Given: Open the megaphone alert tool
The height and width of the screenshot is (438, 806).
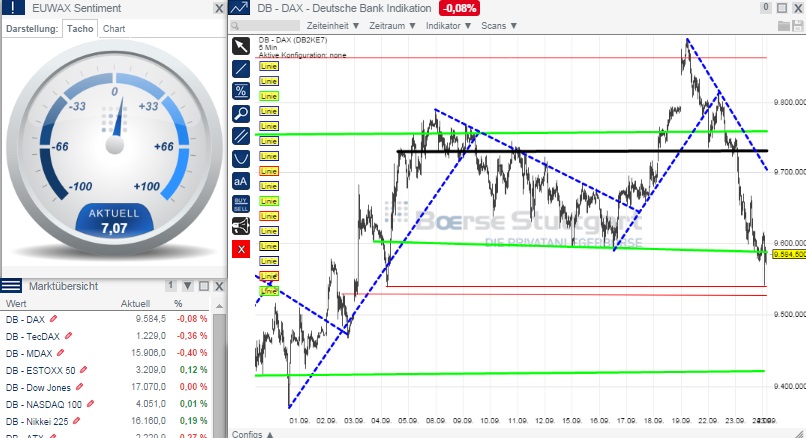Looking at the screenshot, I should 241,226.
